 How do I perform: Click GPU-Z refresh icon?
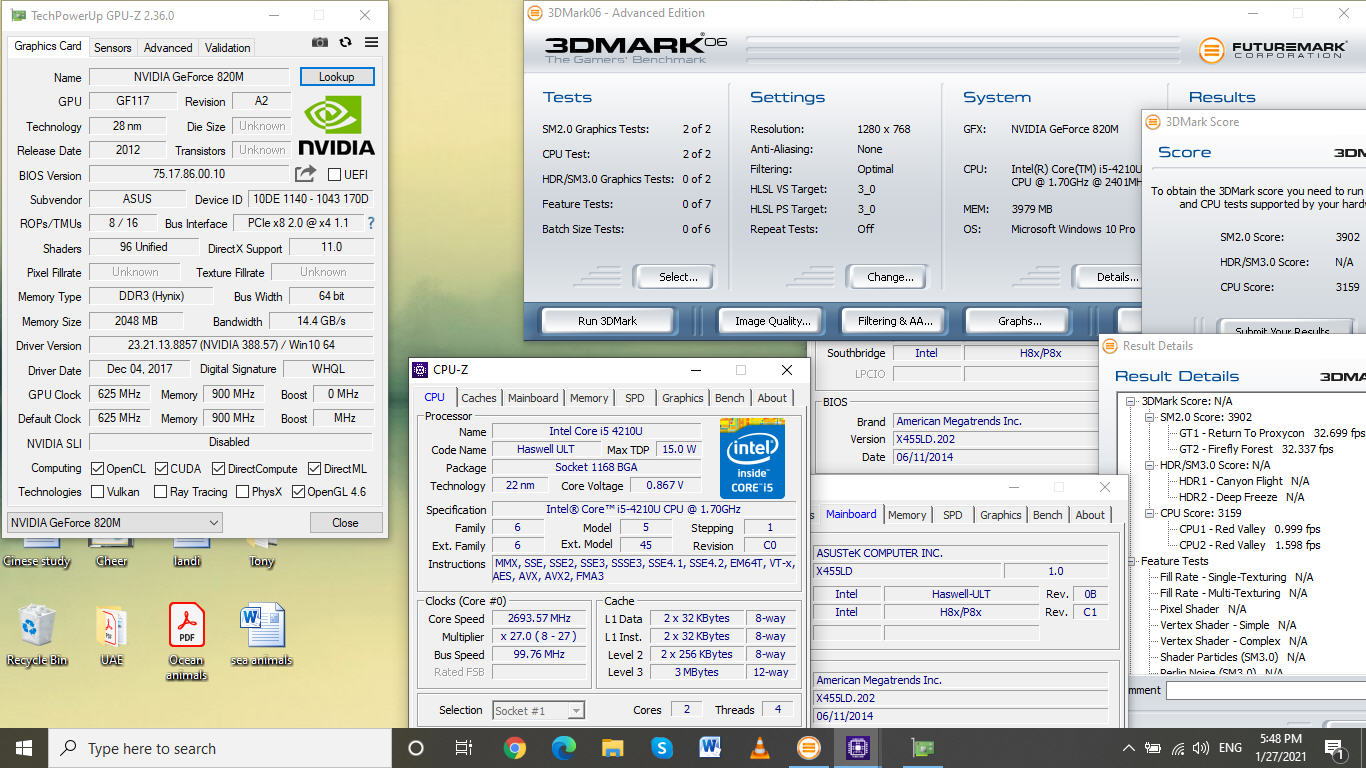click(345, 42)
